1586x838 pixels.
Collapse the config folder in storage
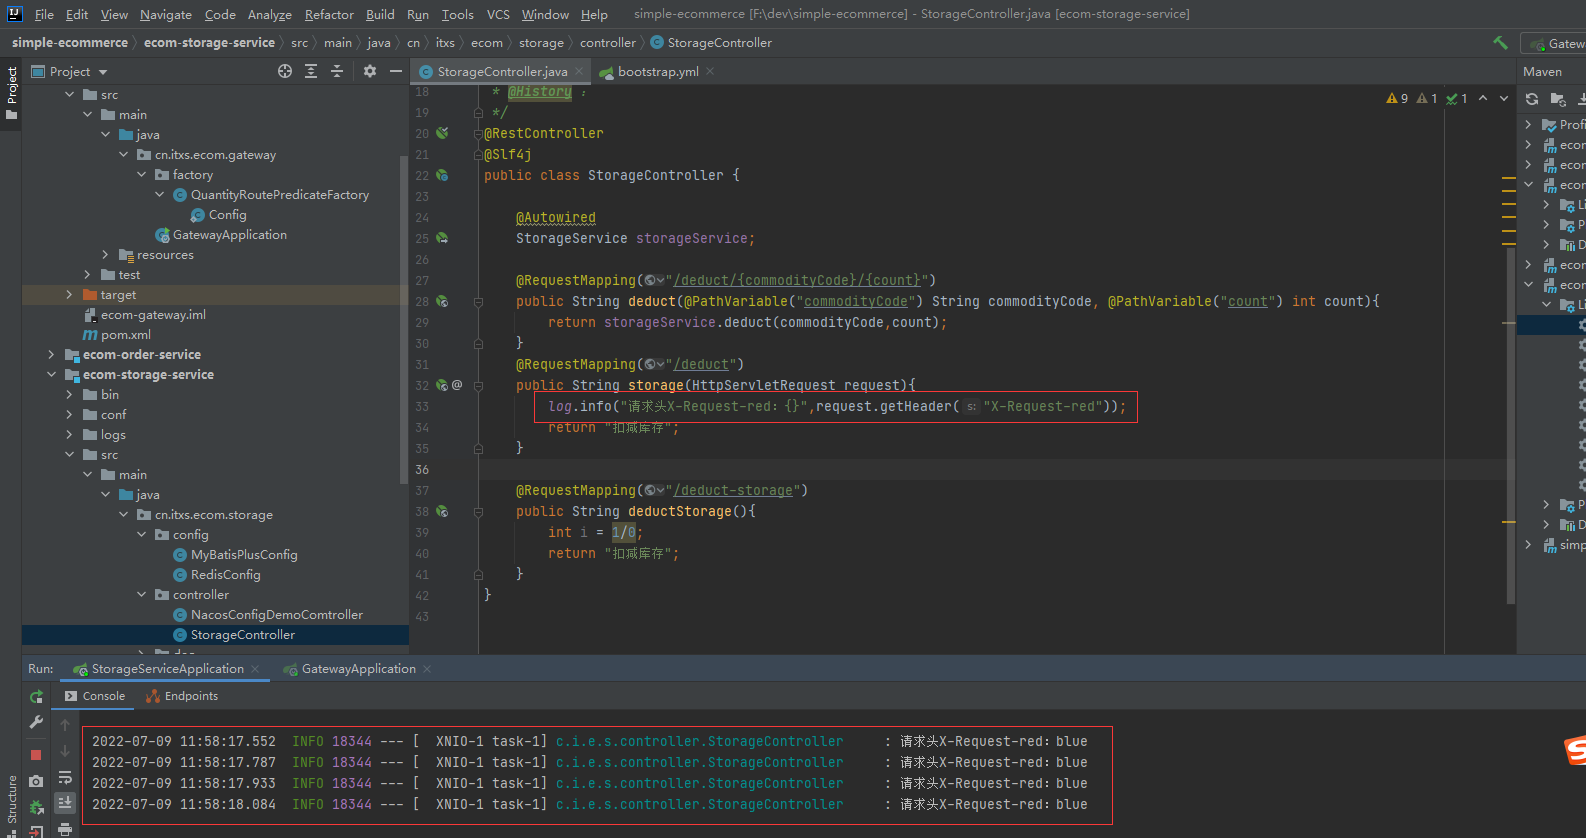(x=142, y=534)
